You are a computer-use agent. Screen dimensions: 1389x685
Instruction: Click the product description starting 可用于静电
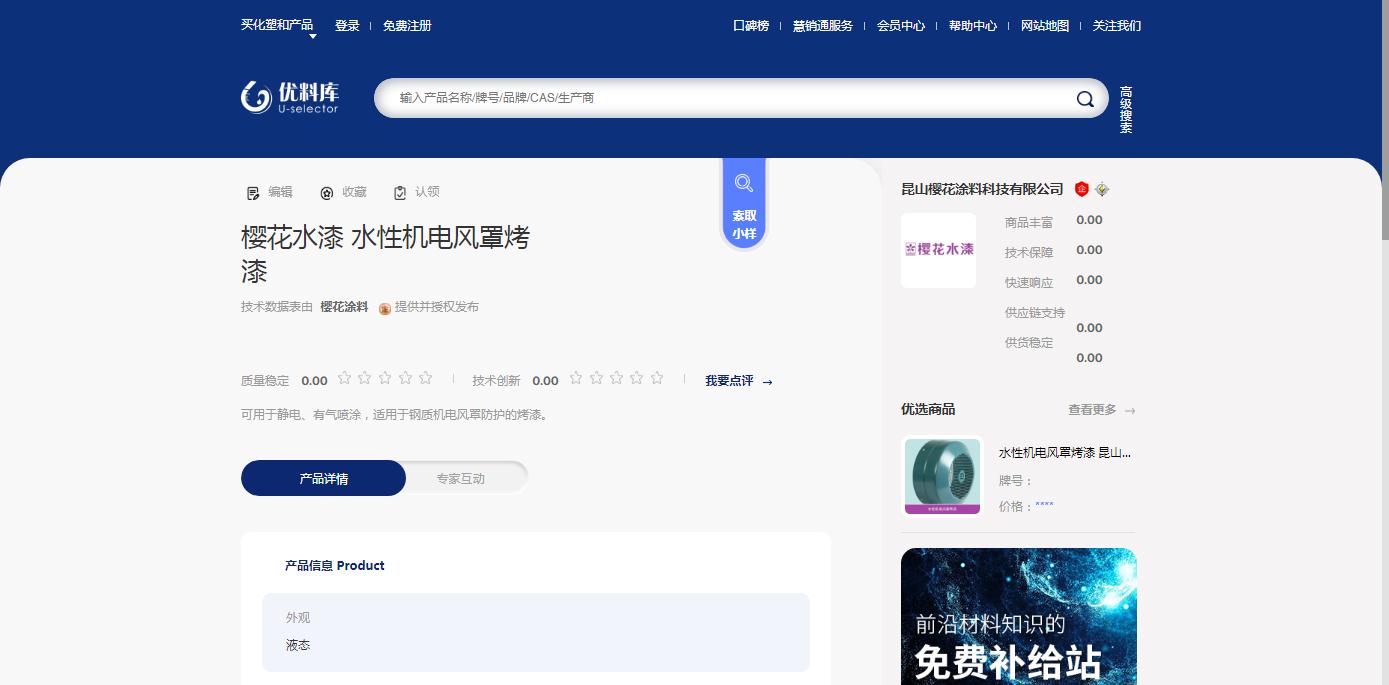[394, 415]
